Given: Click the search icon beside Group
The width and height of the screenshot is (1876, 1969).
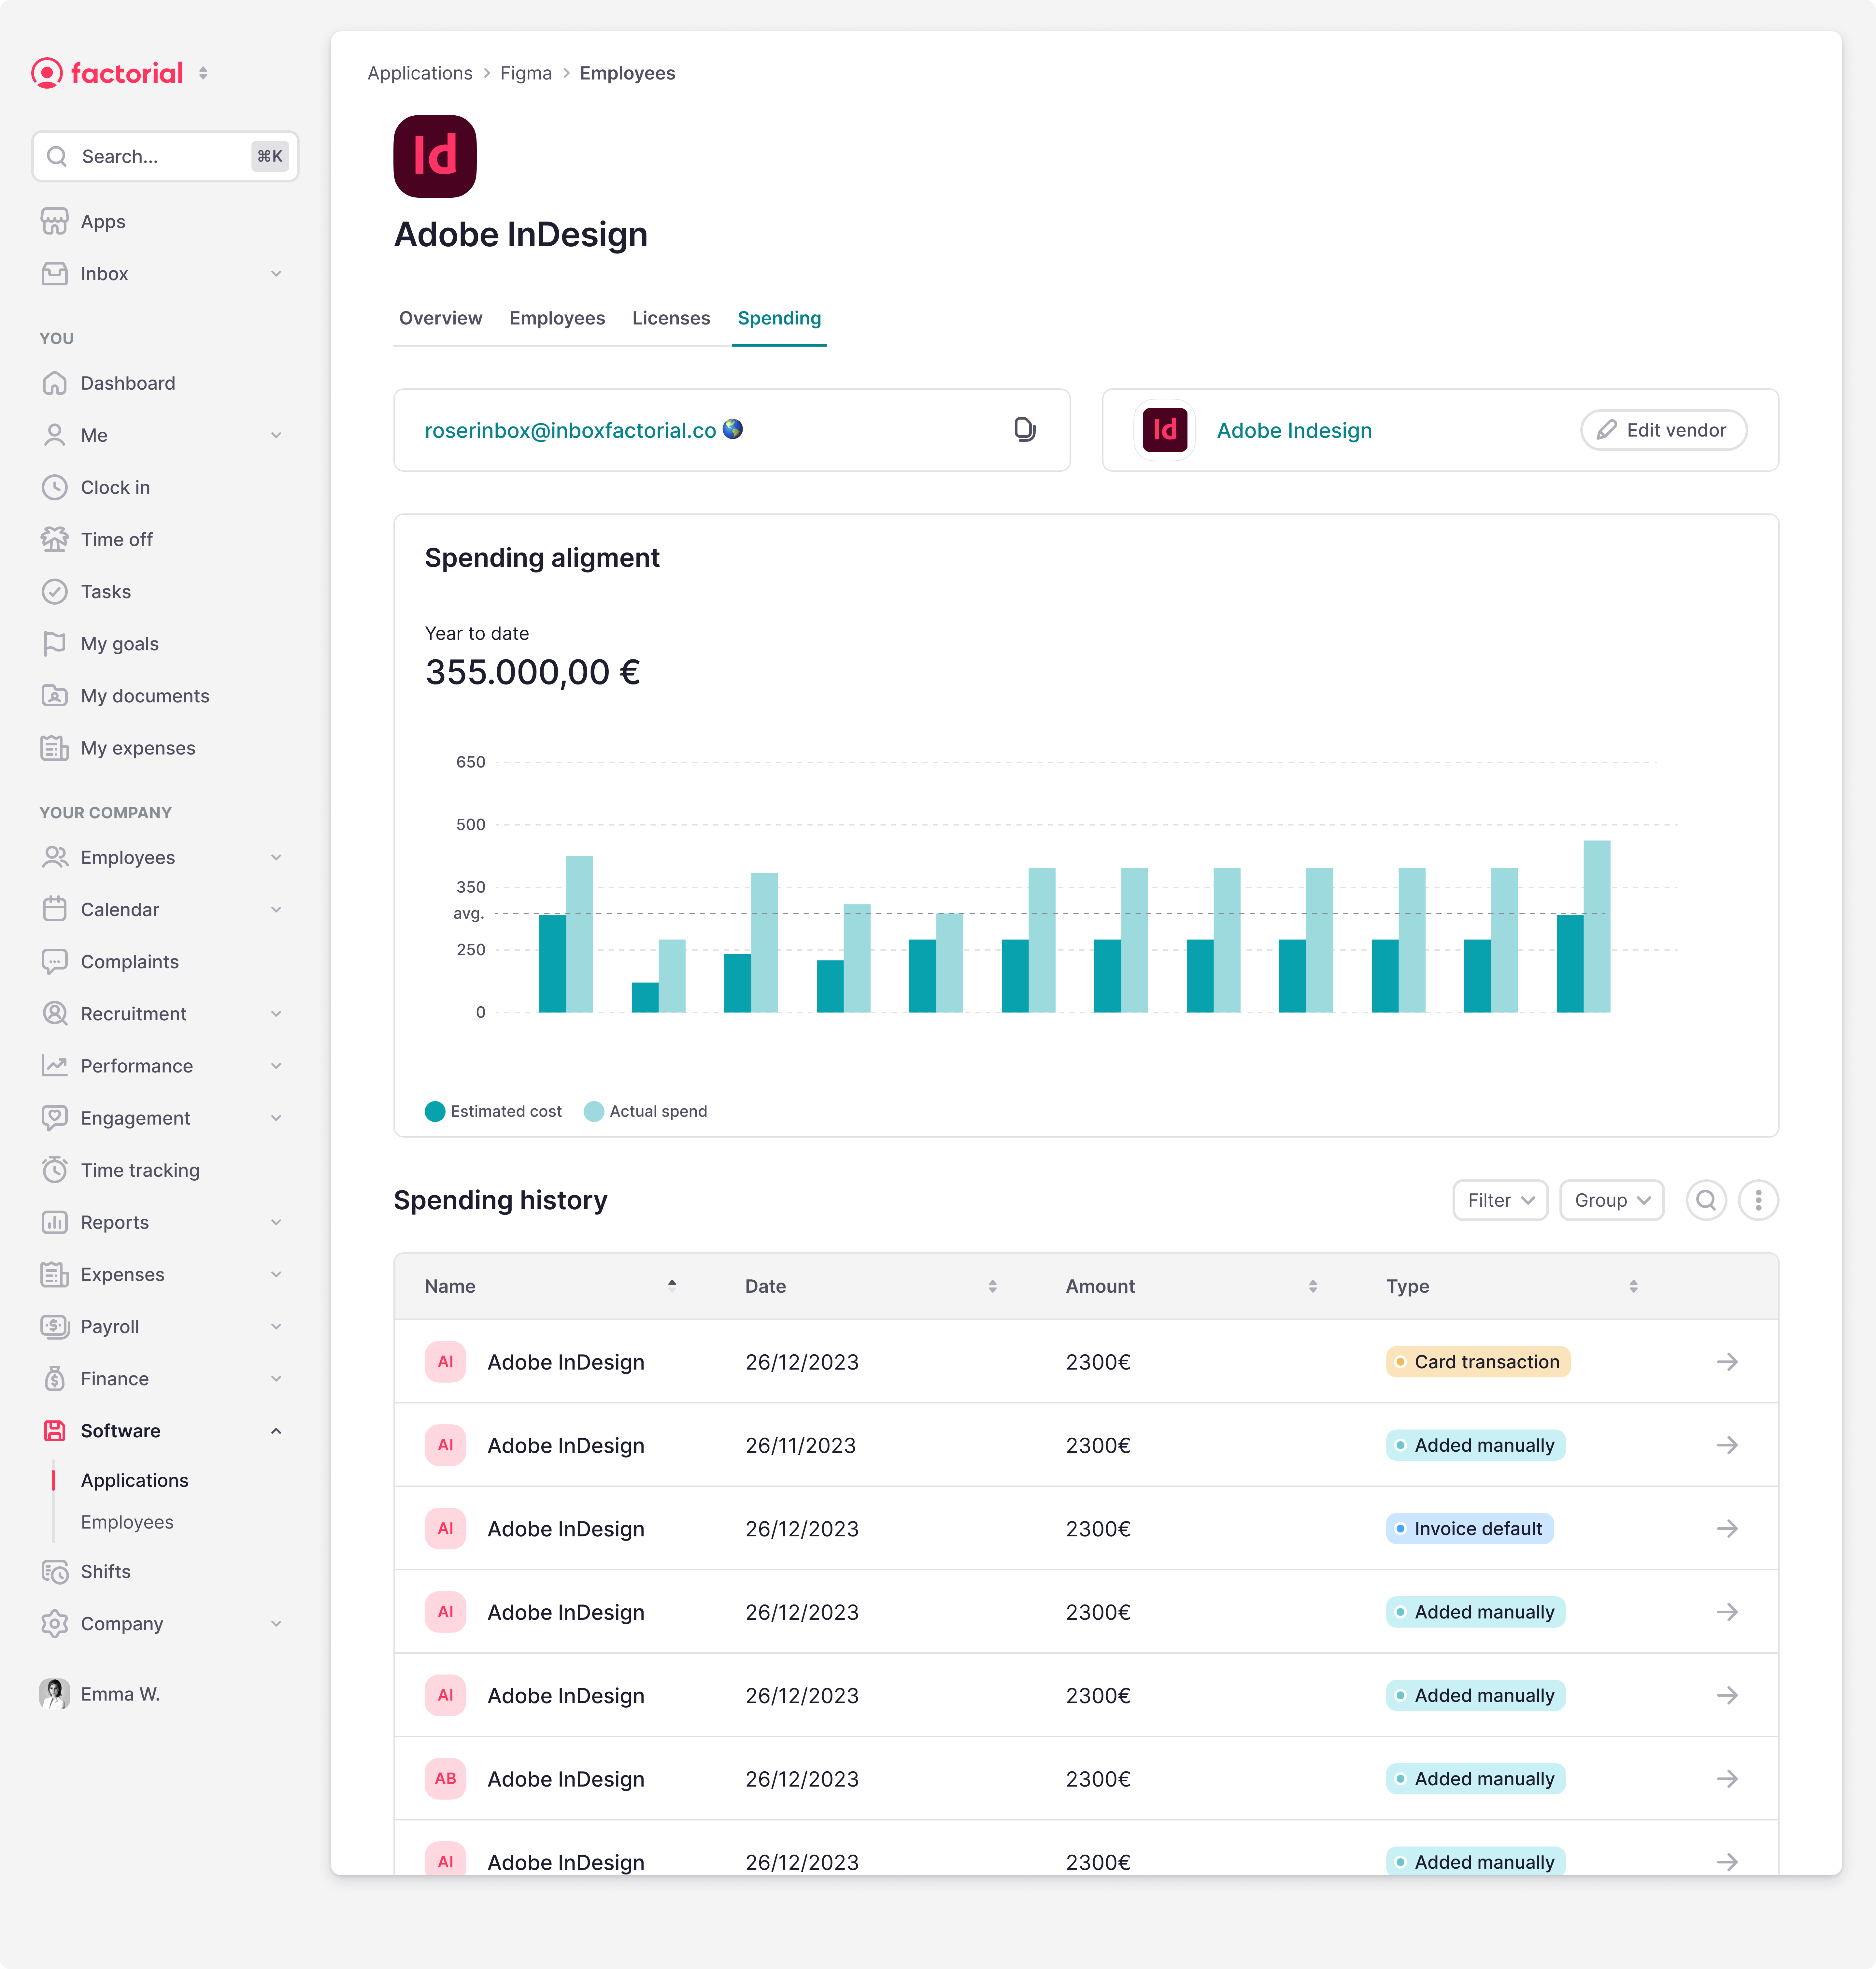Looking at the screenshot, I should [x=1706, y=1200].
